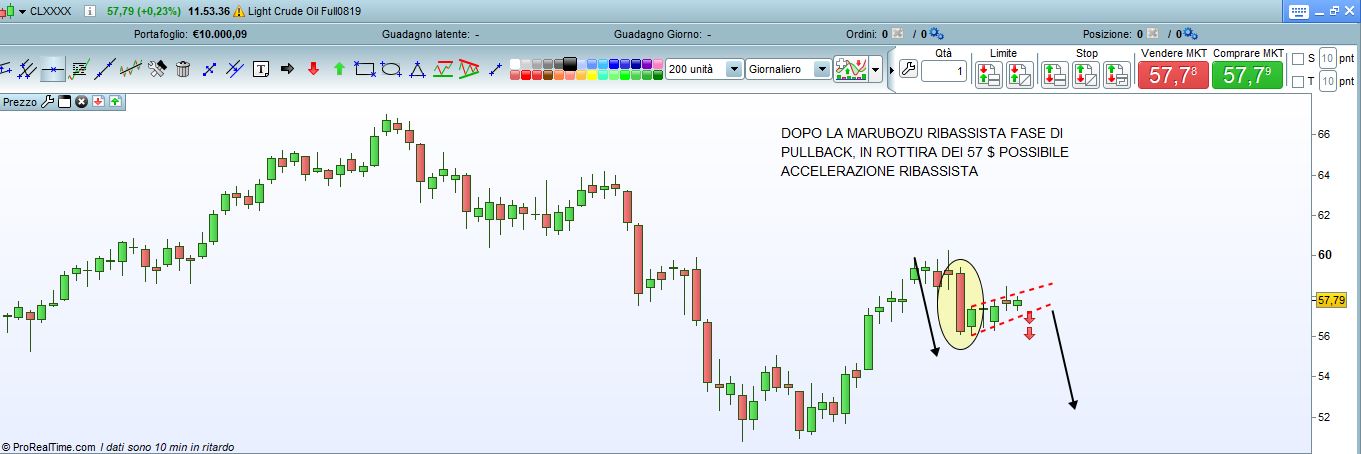Viewport: 1361px width, 454px height.
Task: Select the trend line segment tool
Action: 105,69
